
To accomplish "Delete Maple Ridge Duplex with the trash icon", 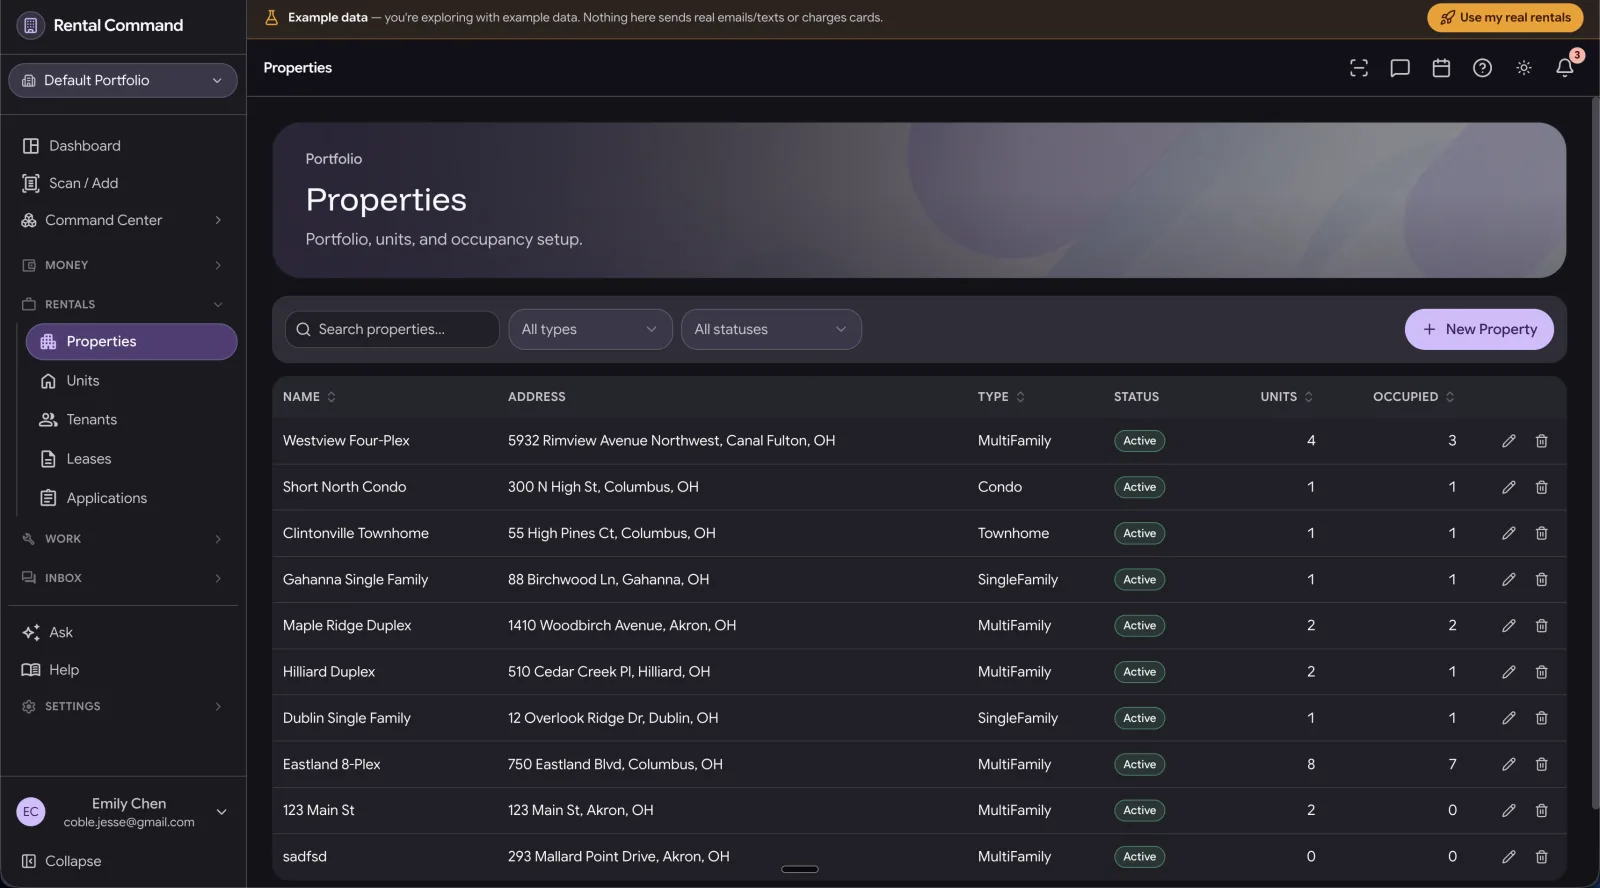I will tap(1542, 626).
